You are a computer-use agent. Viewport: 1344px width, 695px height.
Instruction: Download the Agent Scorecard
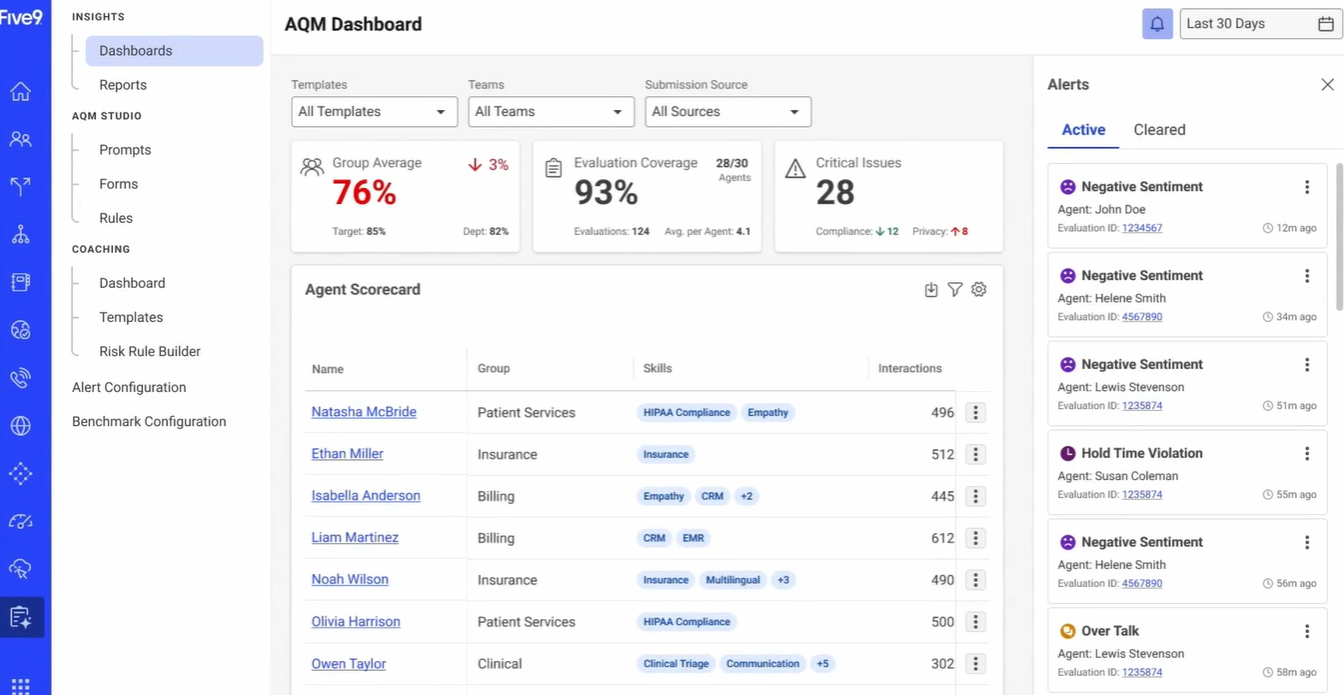point(931,289)
